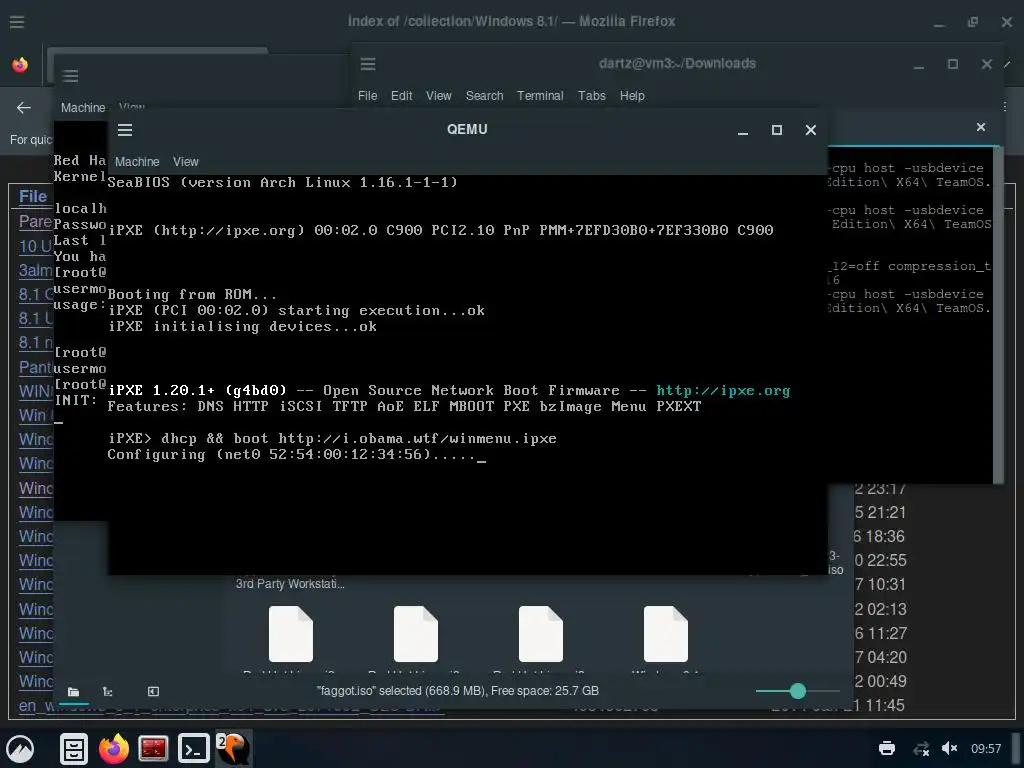Click the third blank file icon in file manager

coord(540,633)
